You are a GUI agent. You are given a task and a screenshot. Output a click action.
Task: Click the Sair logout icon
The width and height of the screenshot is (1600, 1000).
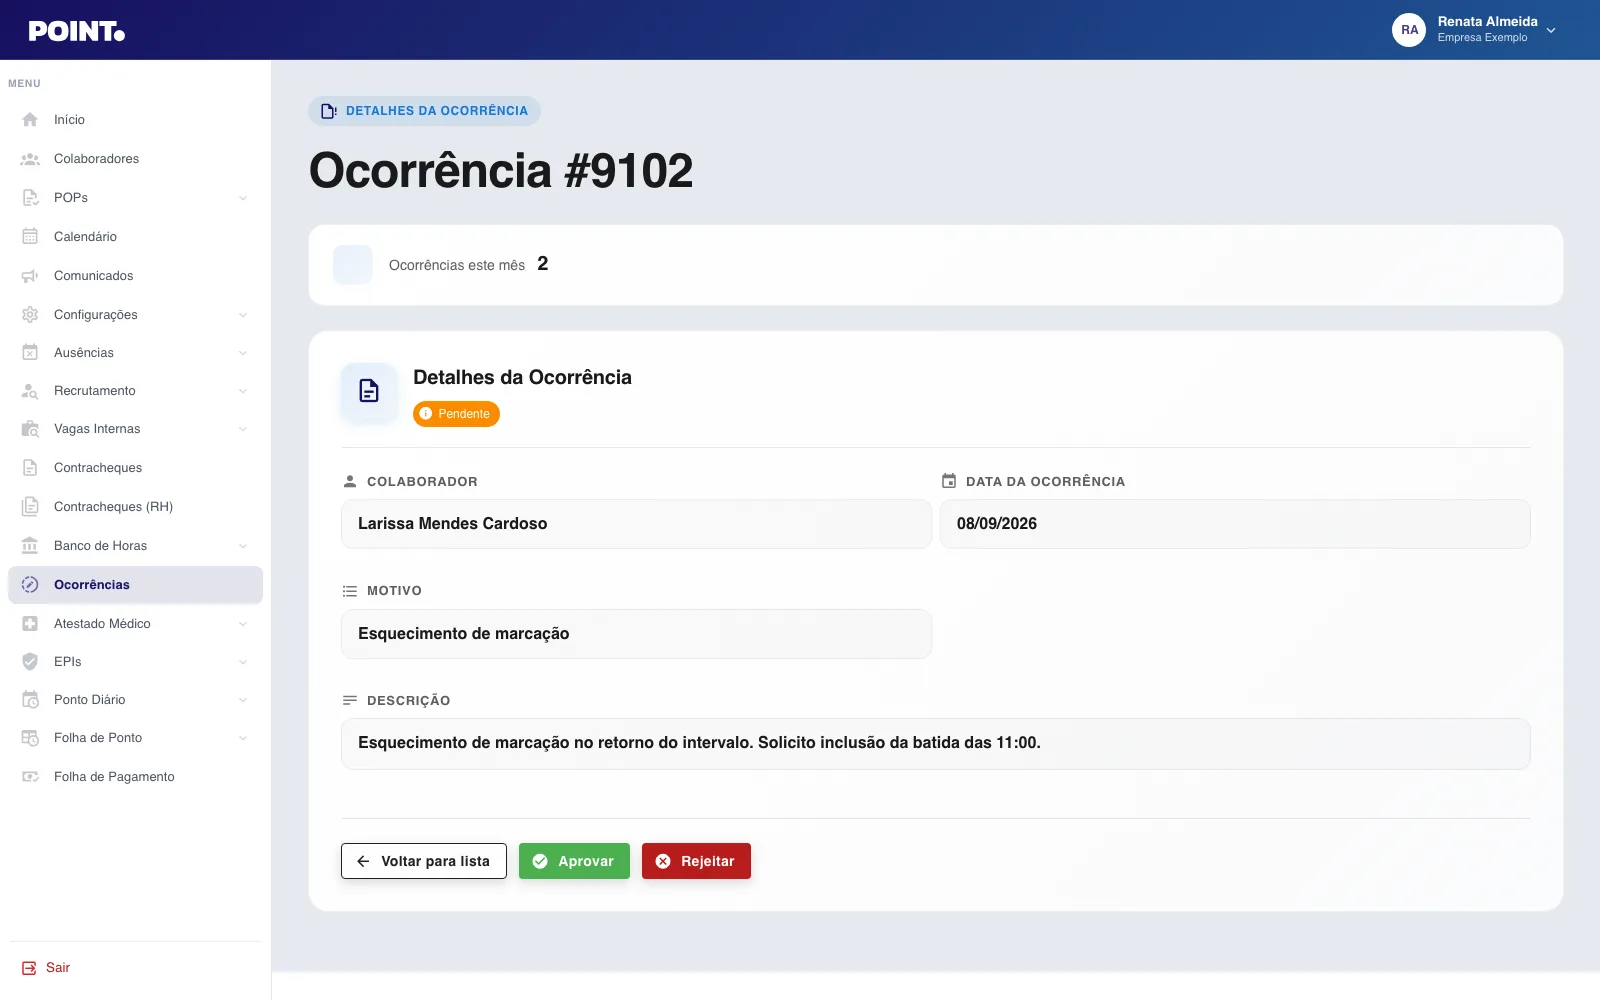click(x=29, y=968)
